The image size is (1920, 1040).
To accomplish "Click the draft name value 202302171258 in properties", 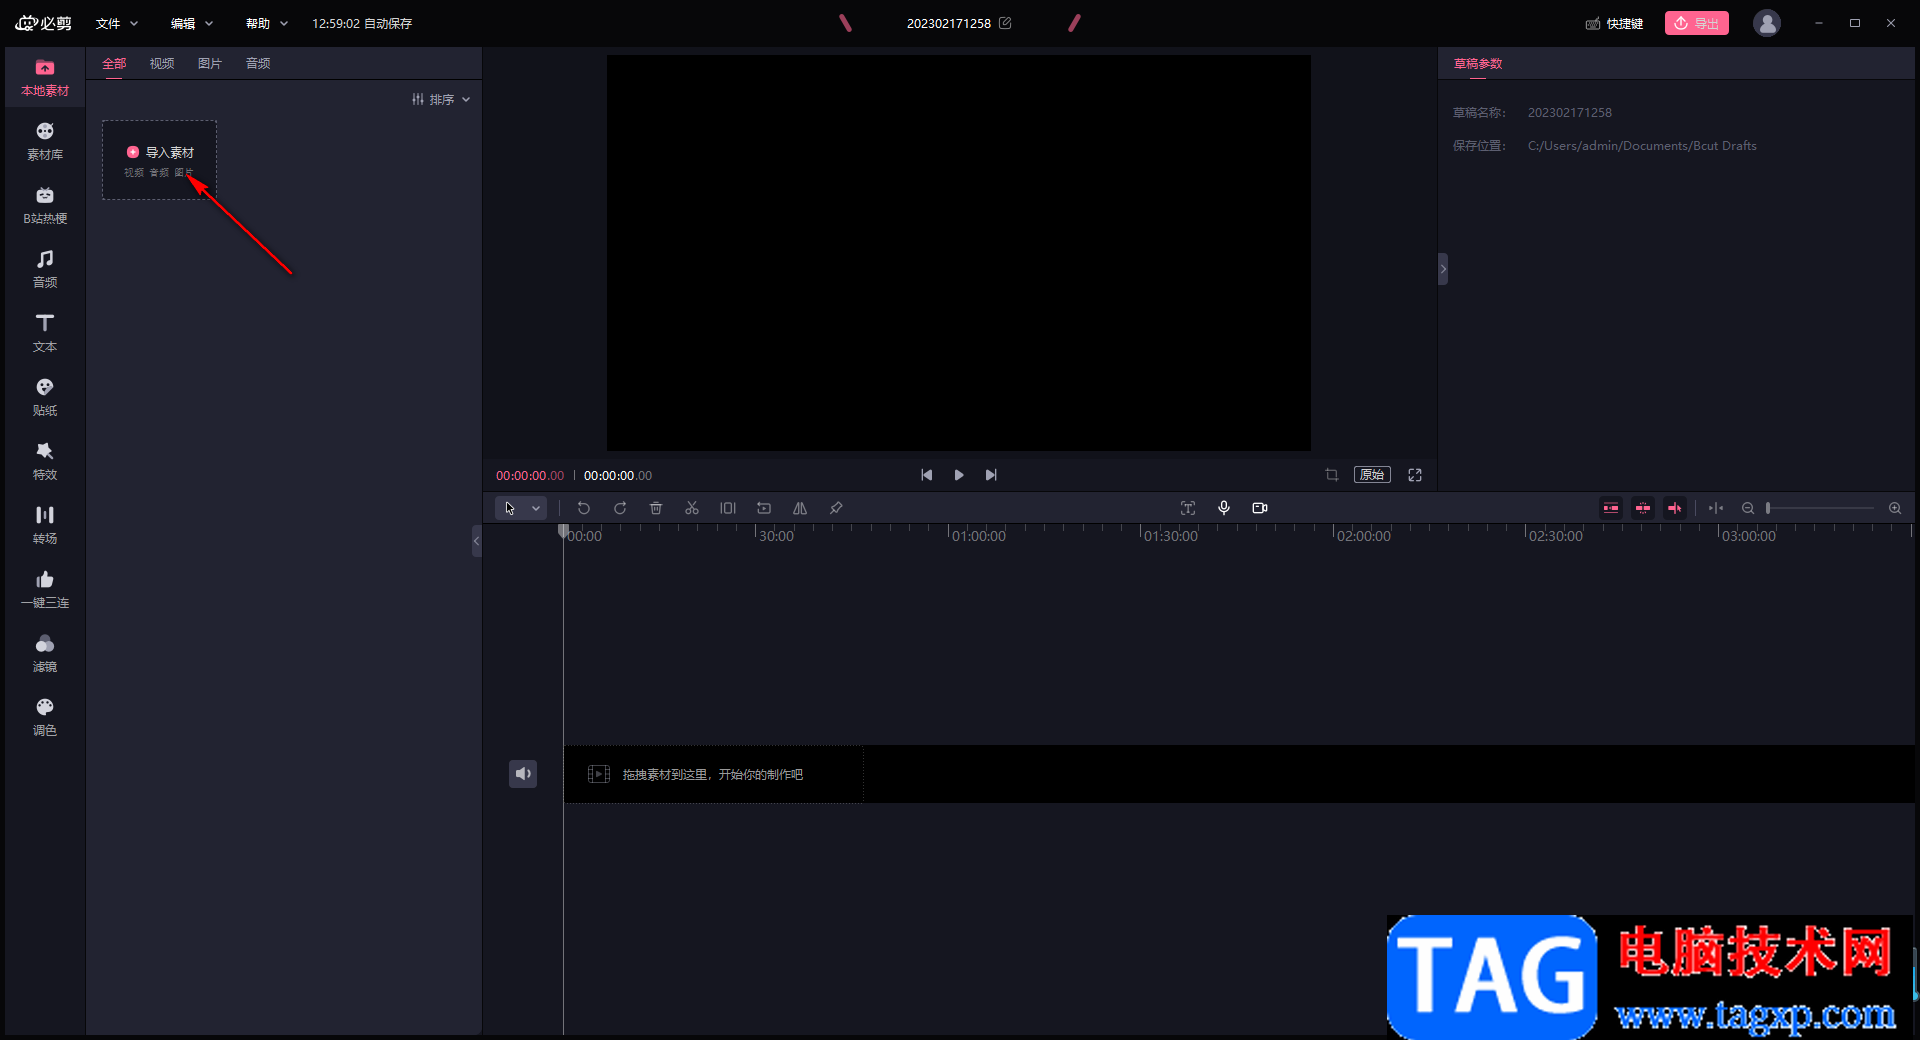I will click(x=1570, y=113).
